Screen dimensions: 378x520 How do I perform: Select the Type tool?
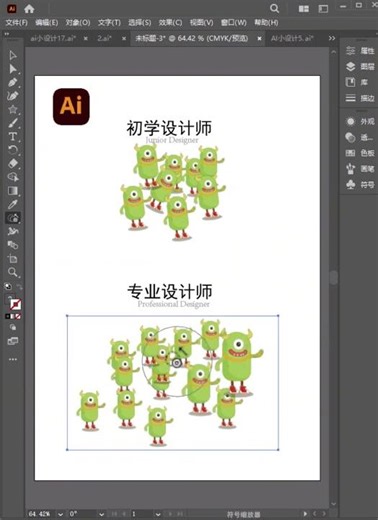[x=13, y=136]
